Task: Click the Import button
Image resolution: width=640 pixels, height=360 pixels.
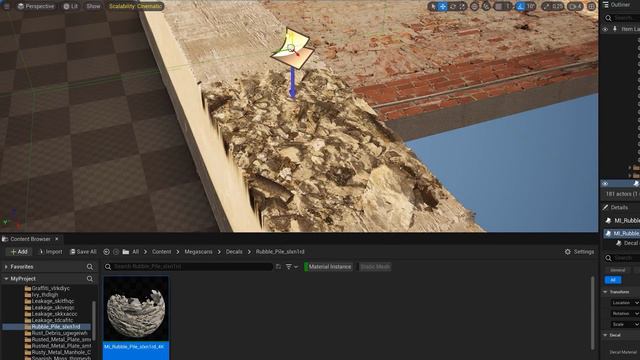Action: pos(51,252)
